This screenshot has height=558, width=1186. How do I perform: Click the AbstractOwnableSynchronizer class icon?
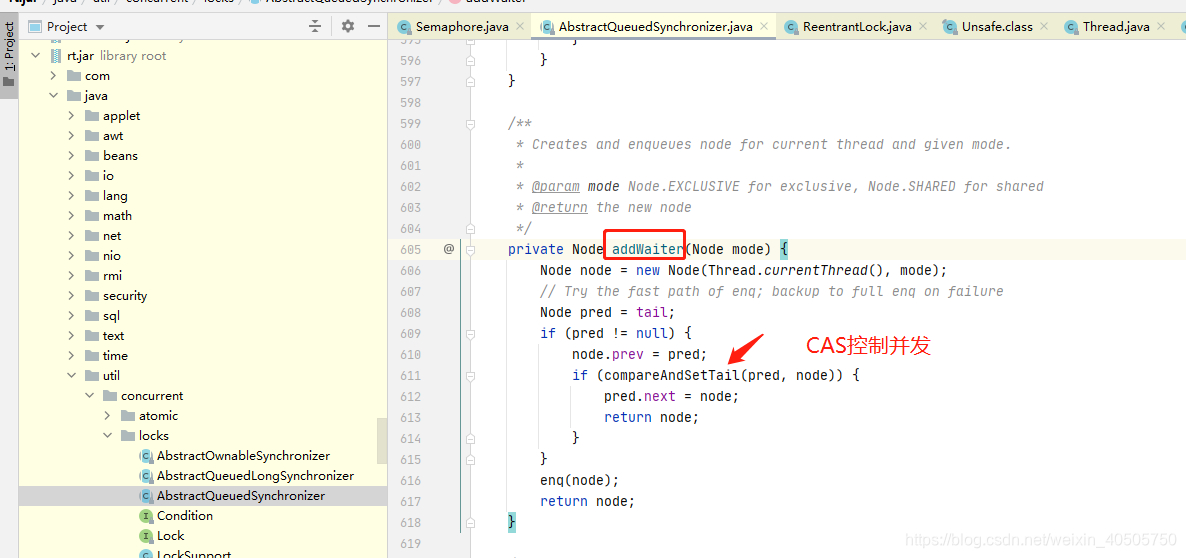(x=146, y=456)
